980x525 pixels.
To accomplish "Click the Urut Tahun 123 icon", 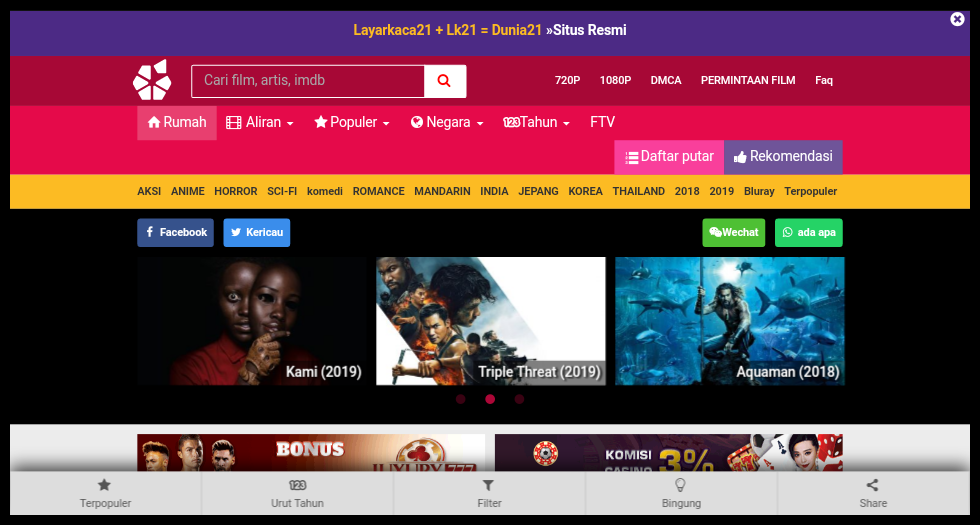I will click(x=298, y=485).
